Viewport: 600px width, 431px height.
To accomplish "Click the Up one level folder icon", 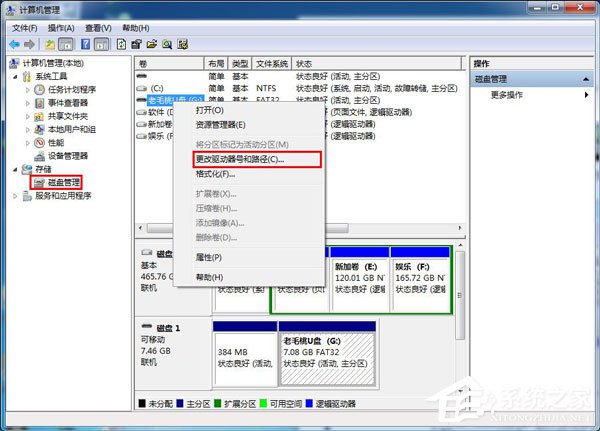I will (51, 44).
